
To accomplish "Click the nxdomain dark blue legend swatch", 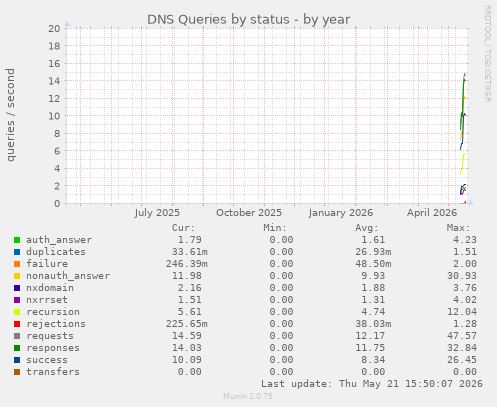I will 17,288.
